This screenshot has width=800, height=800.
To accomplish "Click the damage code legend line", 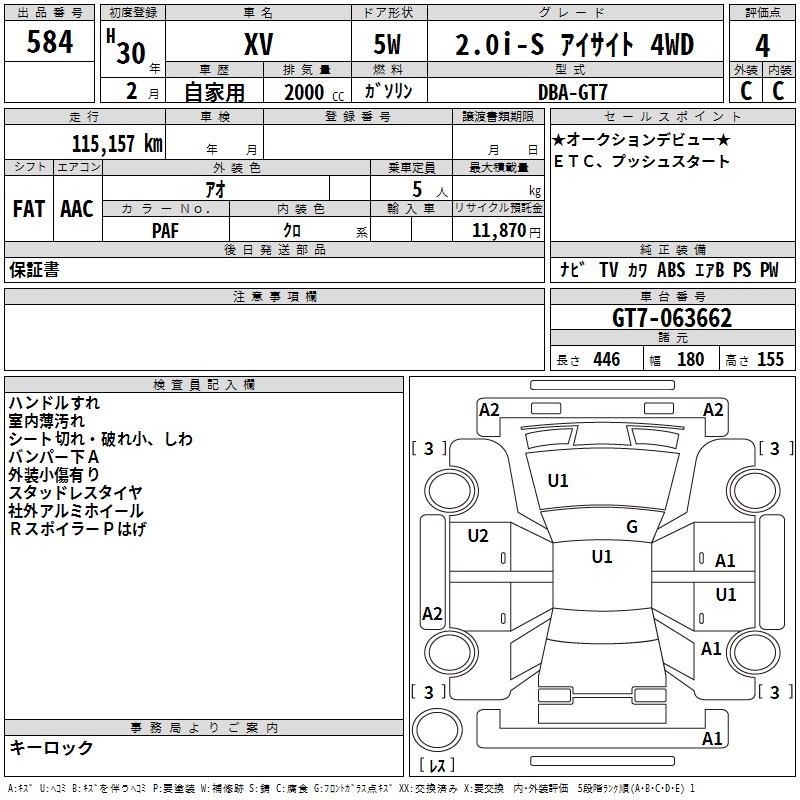I will [351, 788].
